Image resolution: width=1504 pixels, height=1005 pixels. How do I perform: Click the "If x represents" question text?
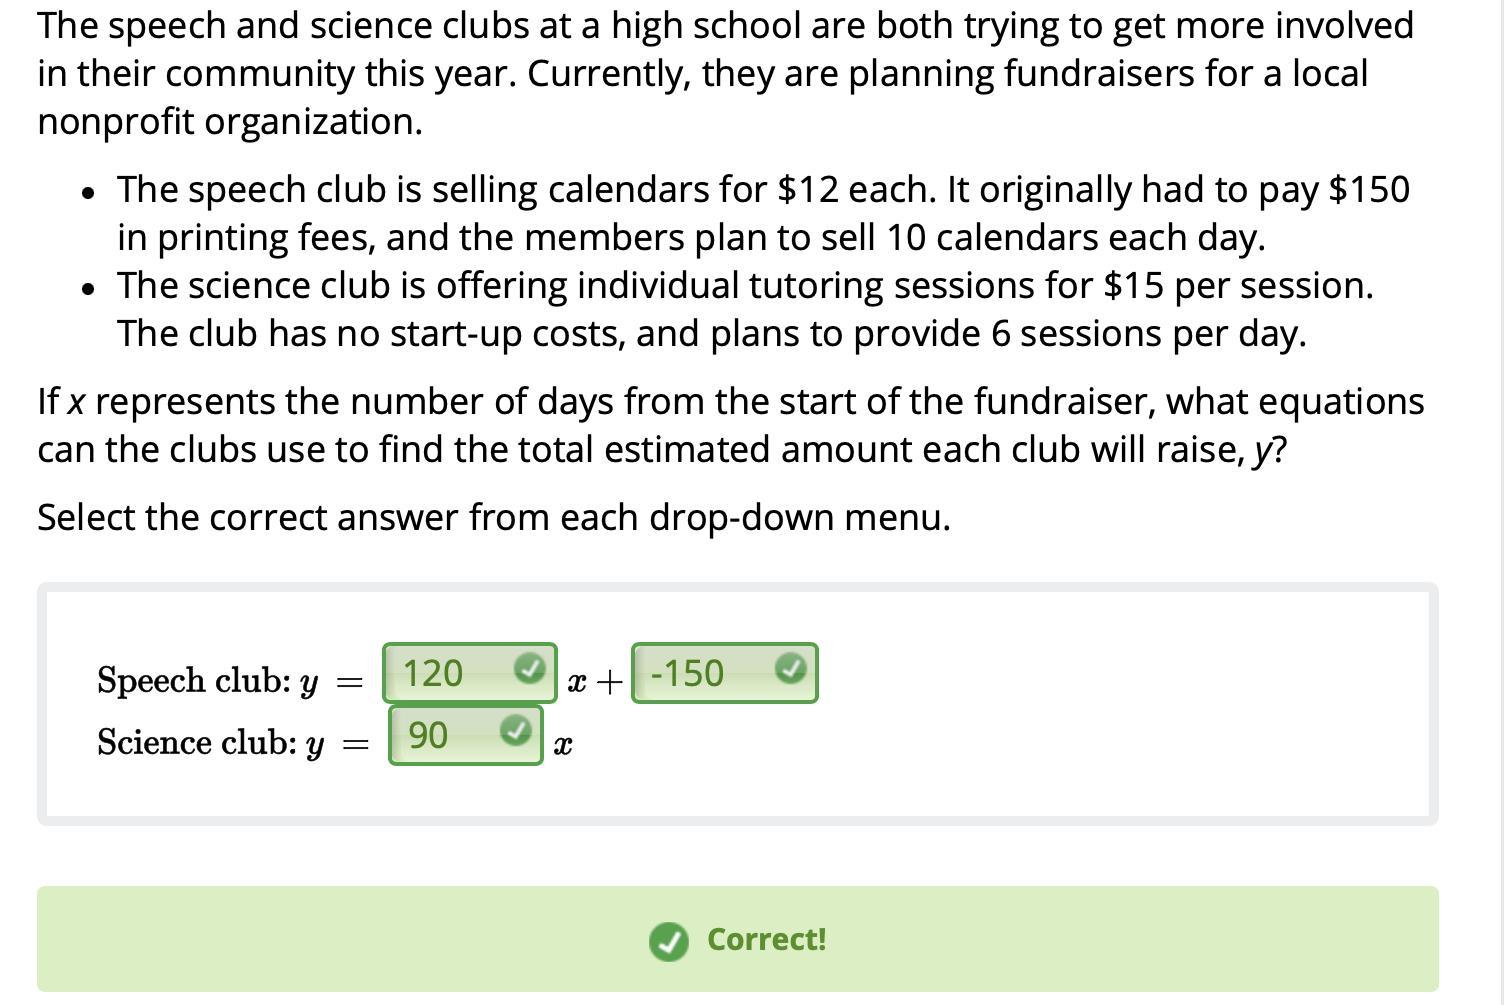730,425
